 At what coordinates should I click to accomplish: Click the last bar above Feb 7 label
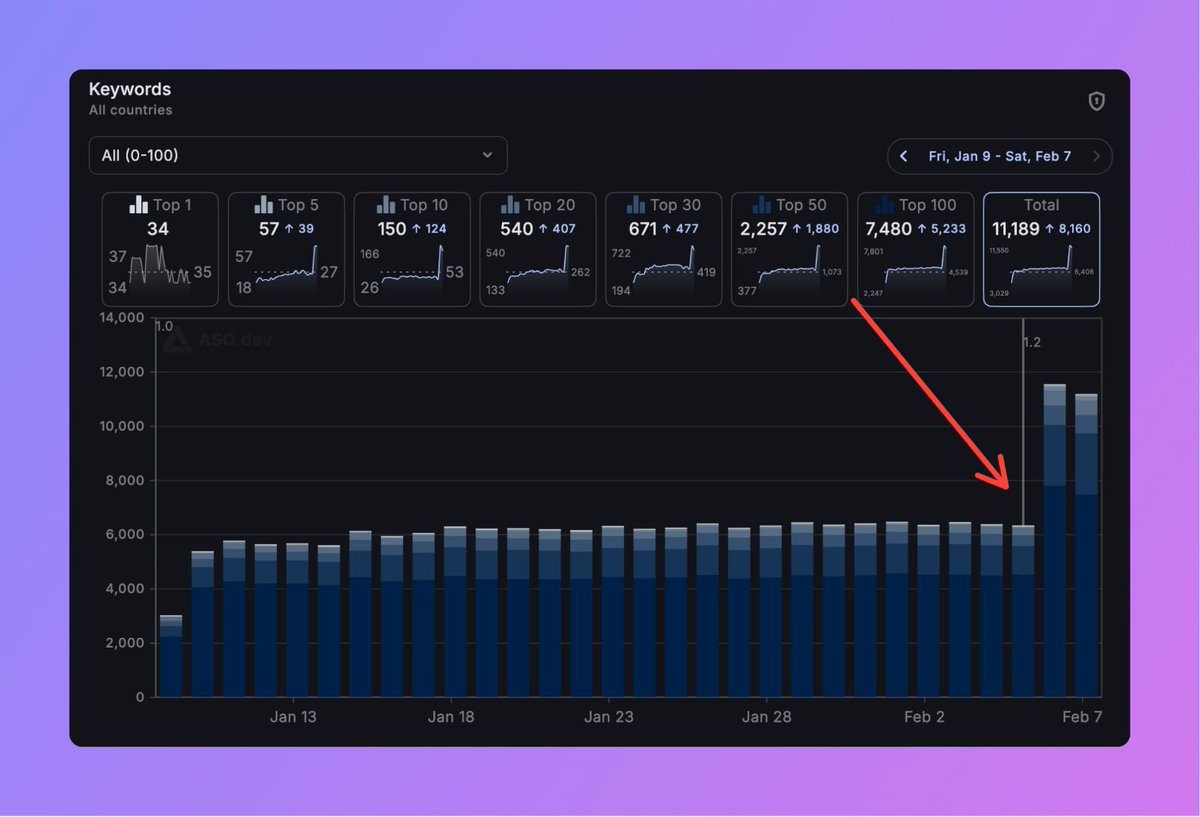tap(1086, 546)
